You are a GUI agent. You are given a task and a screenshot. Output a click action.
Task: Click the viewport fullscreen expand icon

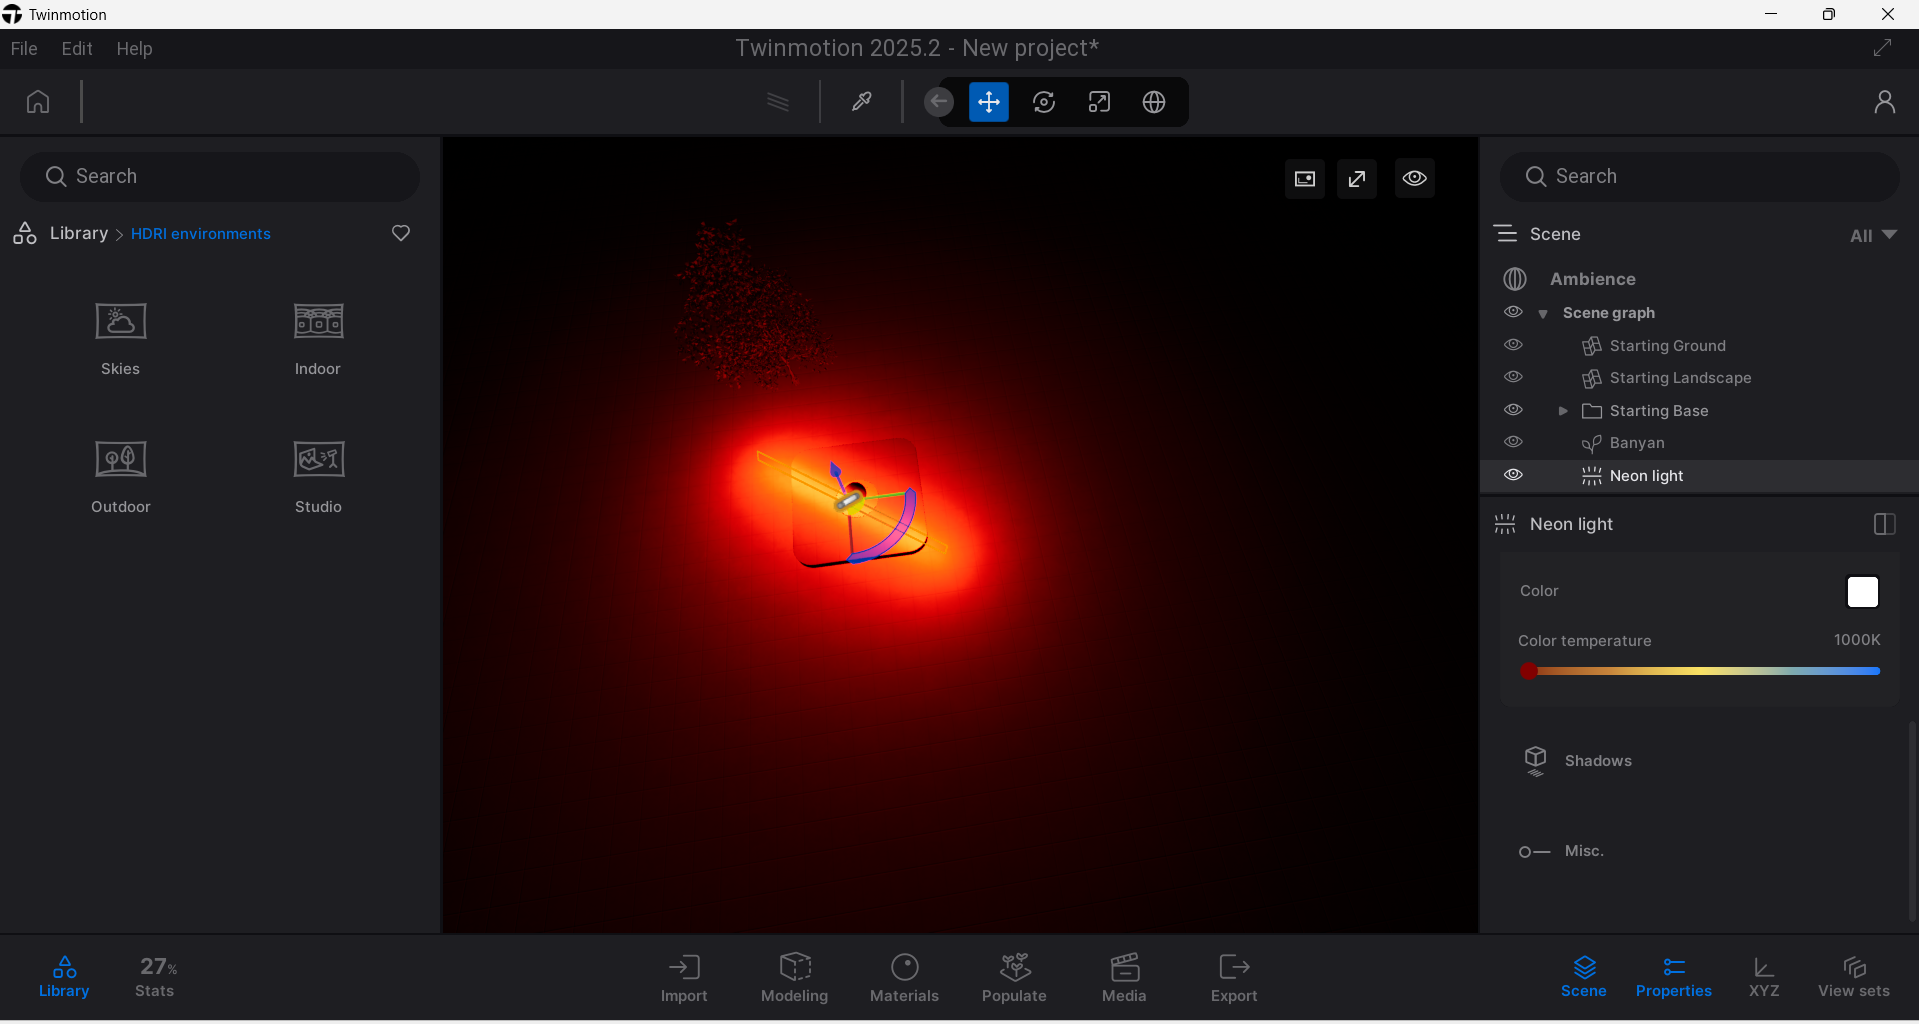(1357, 179)
